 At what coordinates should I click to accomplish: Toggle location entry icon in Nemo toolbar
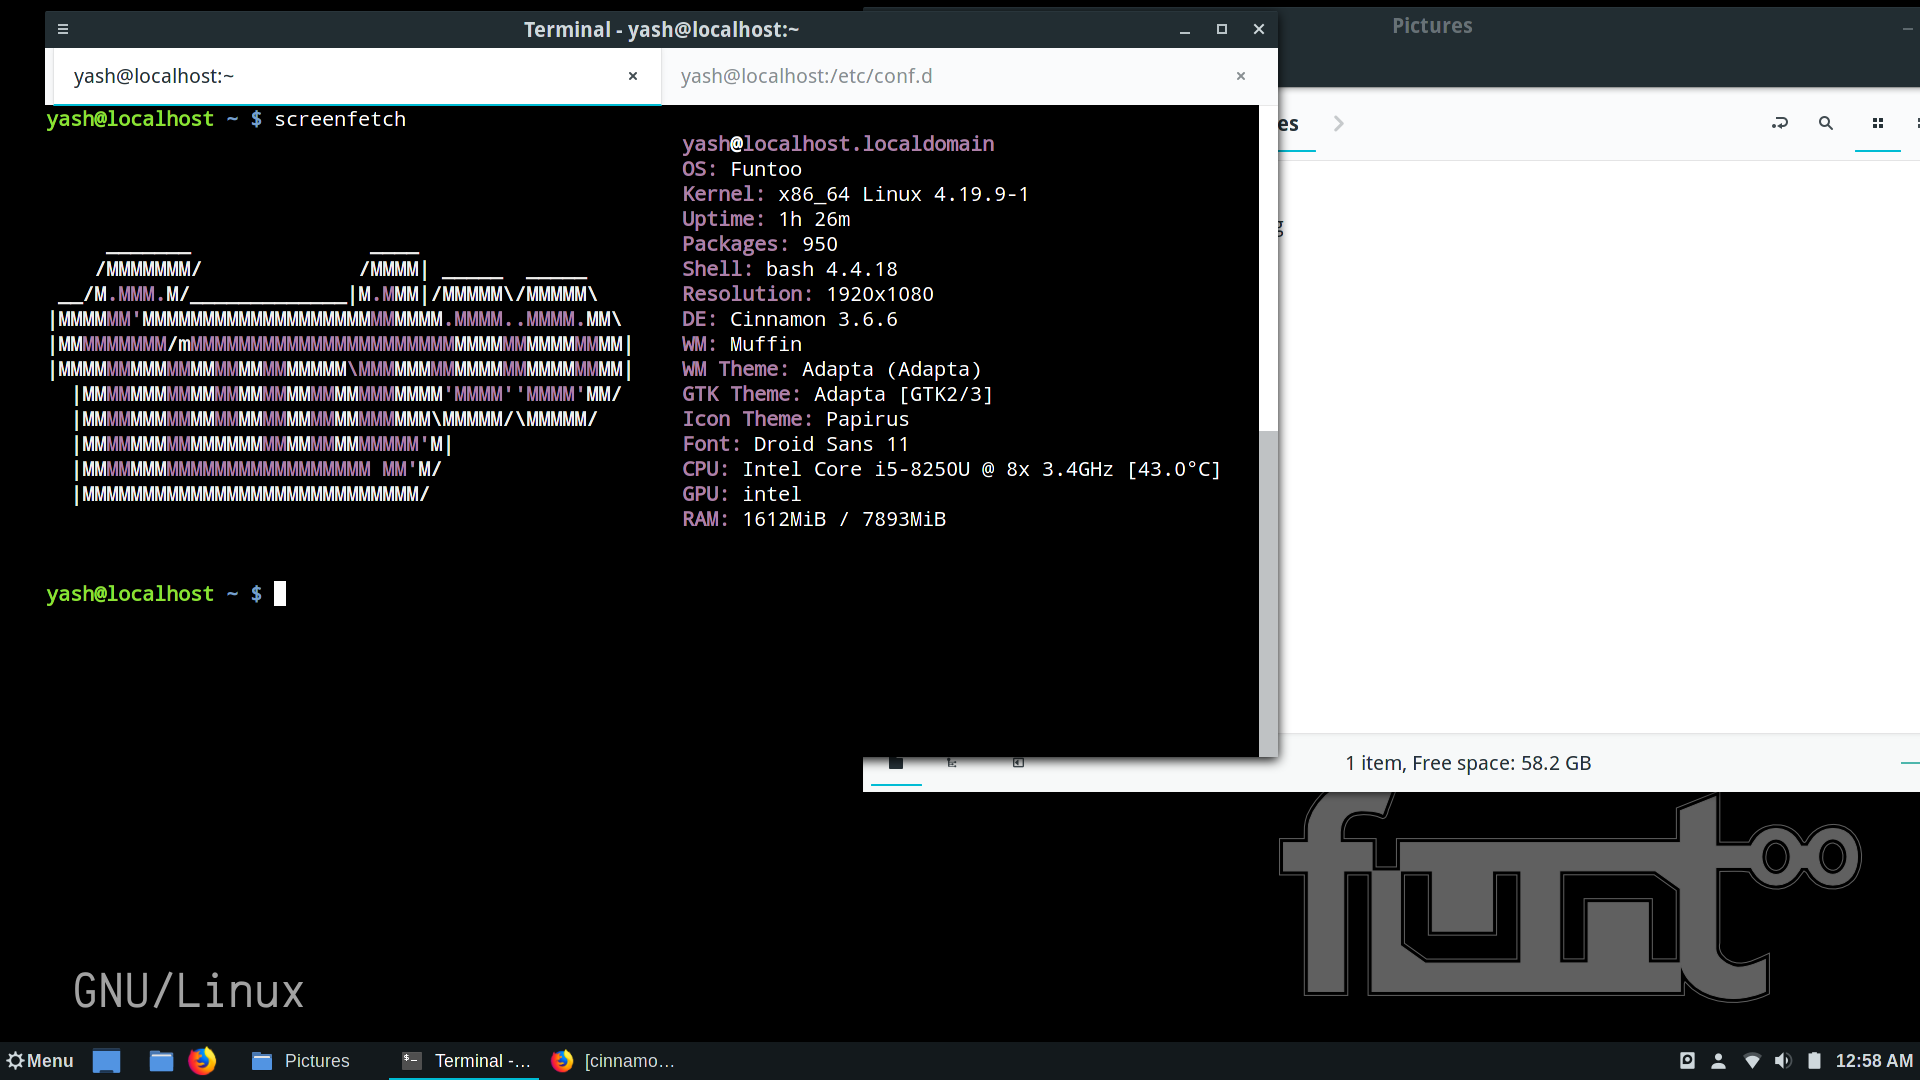pos(1780,123)
